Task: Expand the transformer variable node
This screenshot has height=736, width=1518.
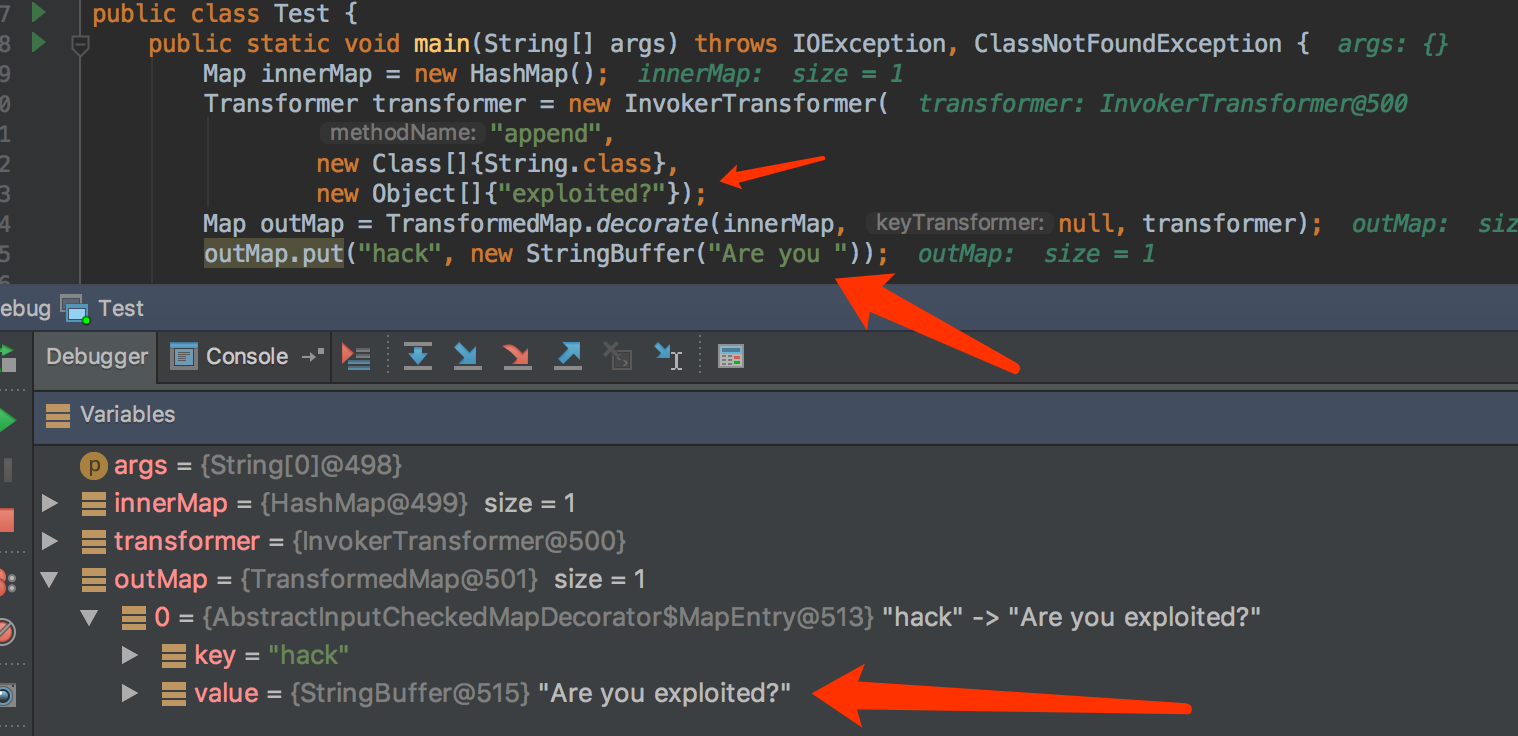Action: 49,541
